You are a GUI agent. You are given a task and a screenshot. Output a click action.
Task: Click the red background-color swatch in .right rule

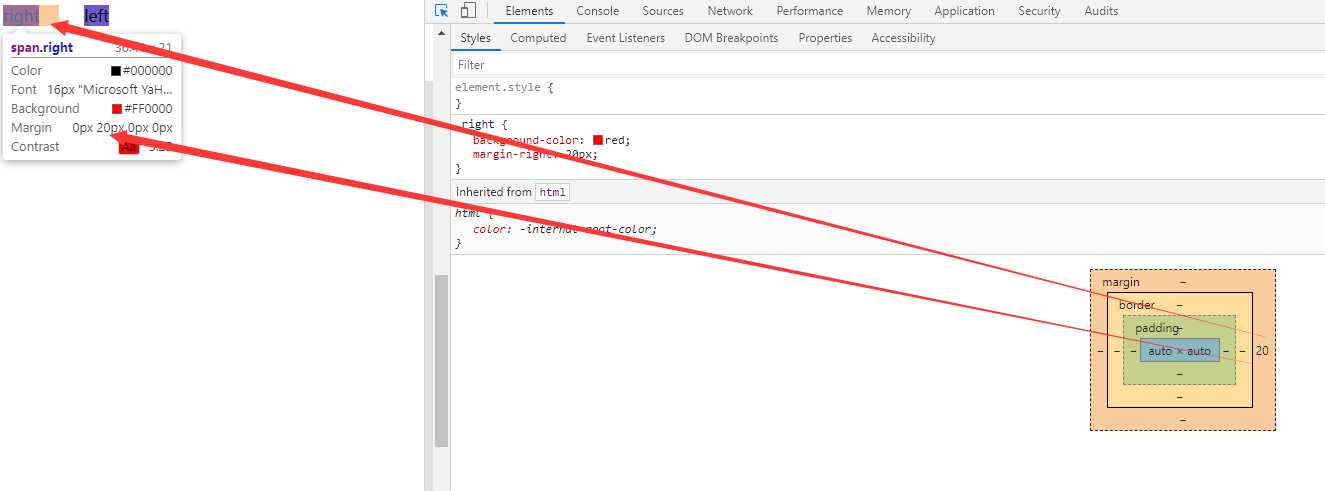coord(598,140)
